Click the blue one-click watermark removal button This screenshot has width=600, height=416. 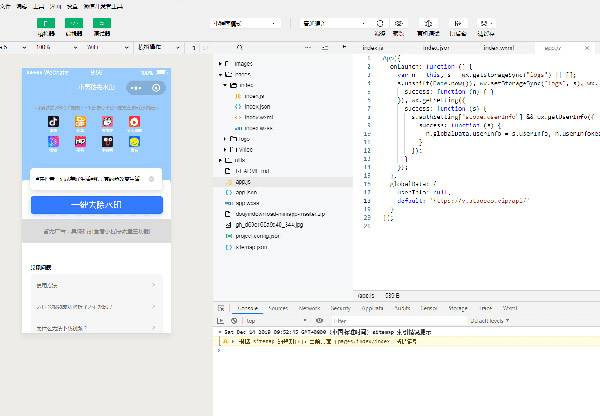[97, 205]
